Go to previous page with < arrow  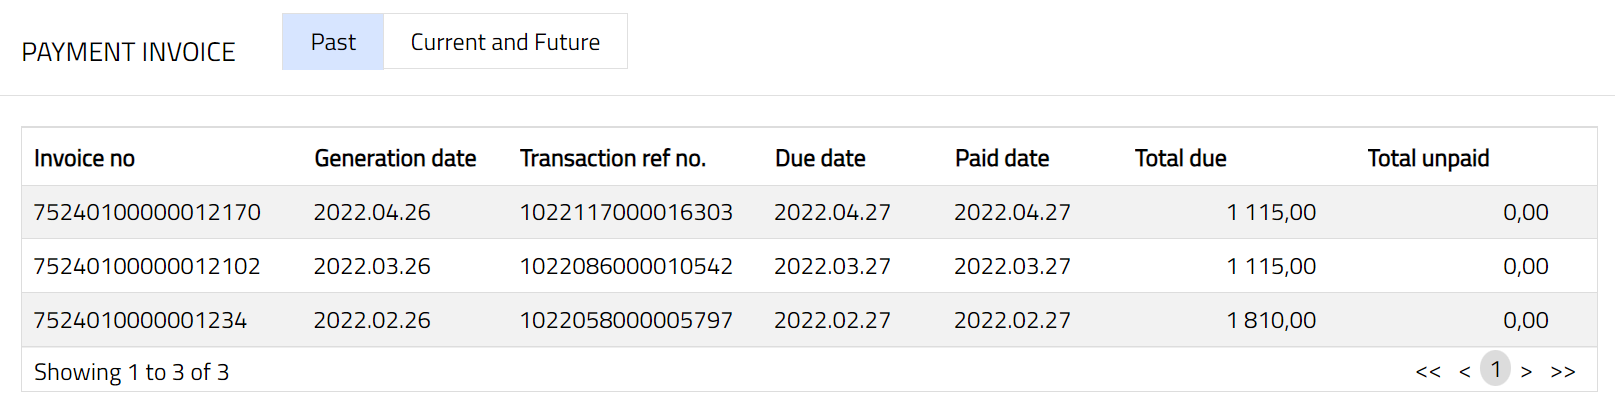click(1464, 372)
